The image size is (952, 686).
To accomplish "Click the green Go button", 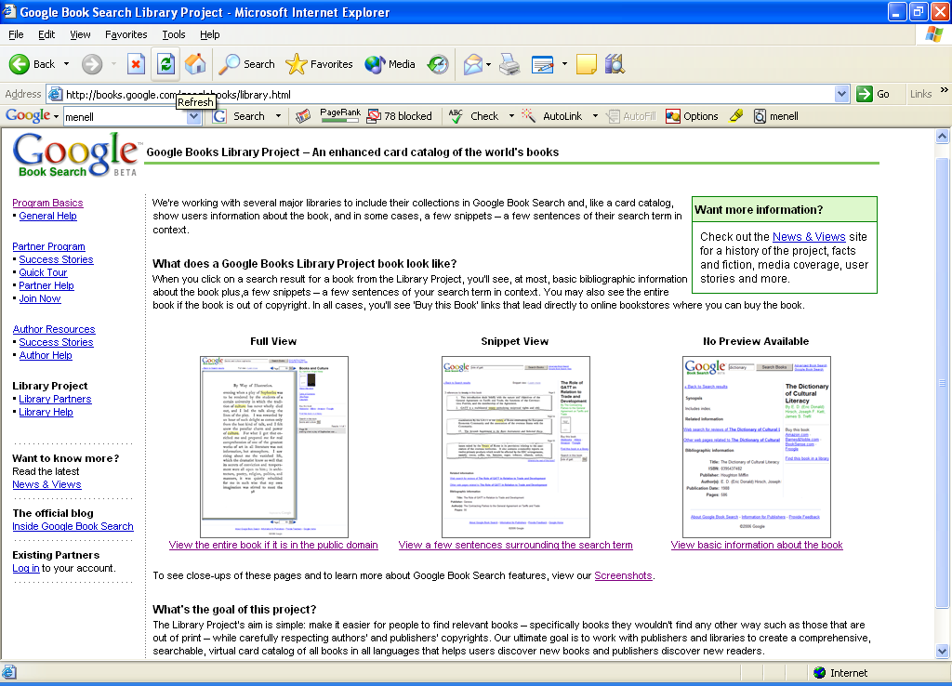I will coord(874,94).
